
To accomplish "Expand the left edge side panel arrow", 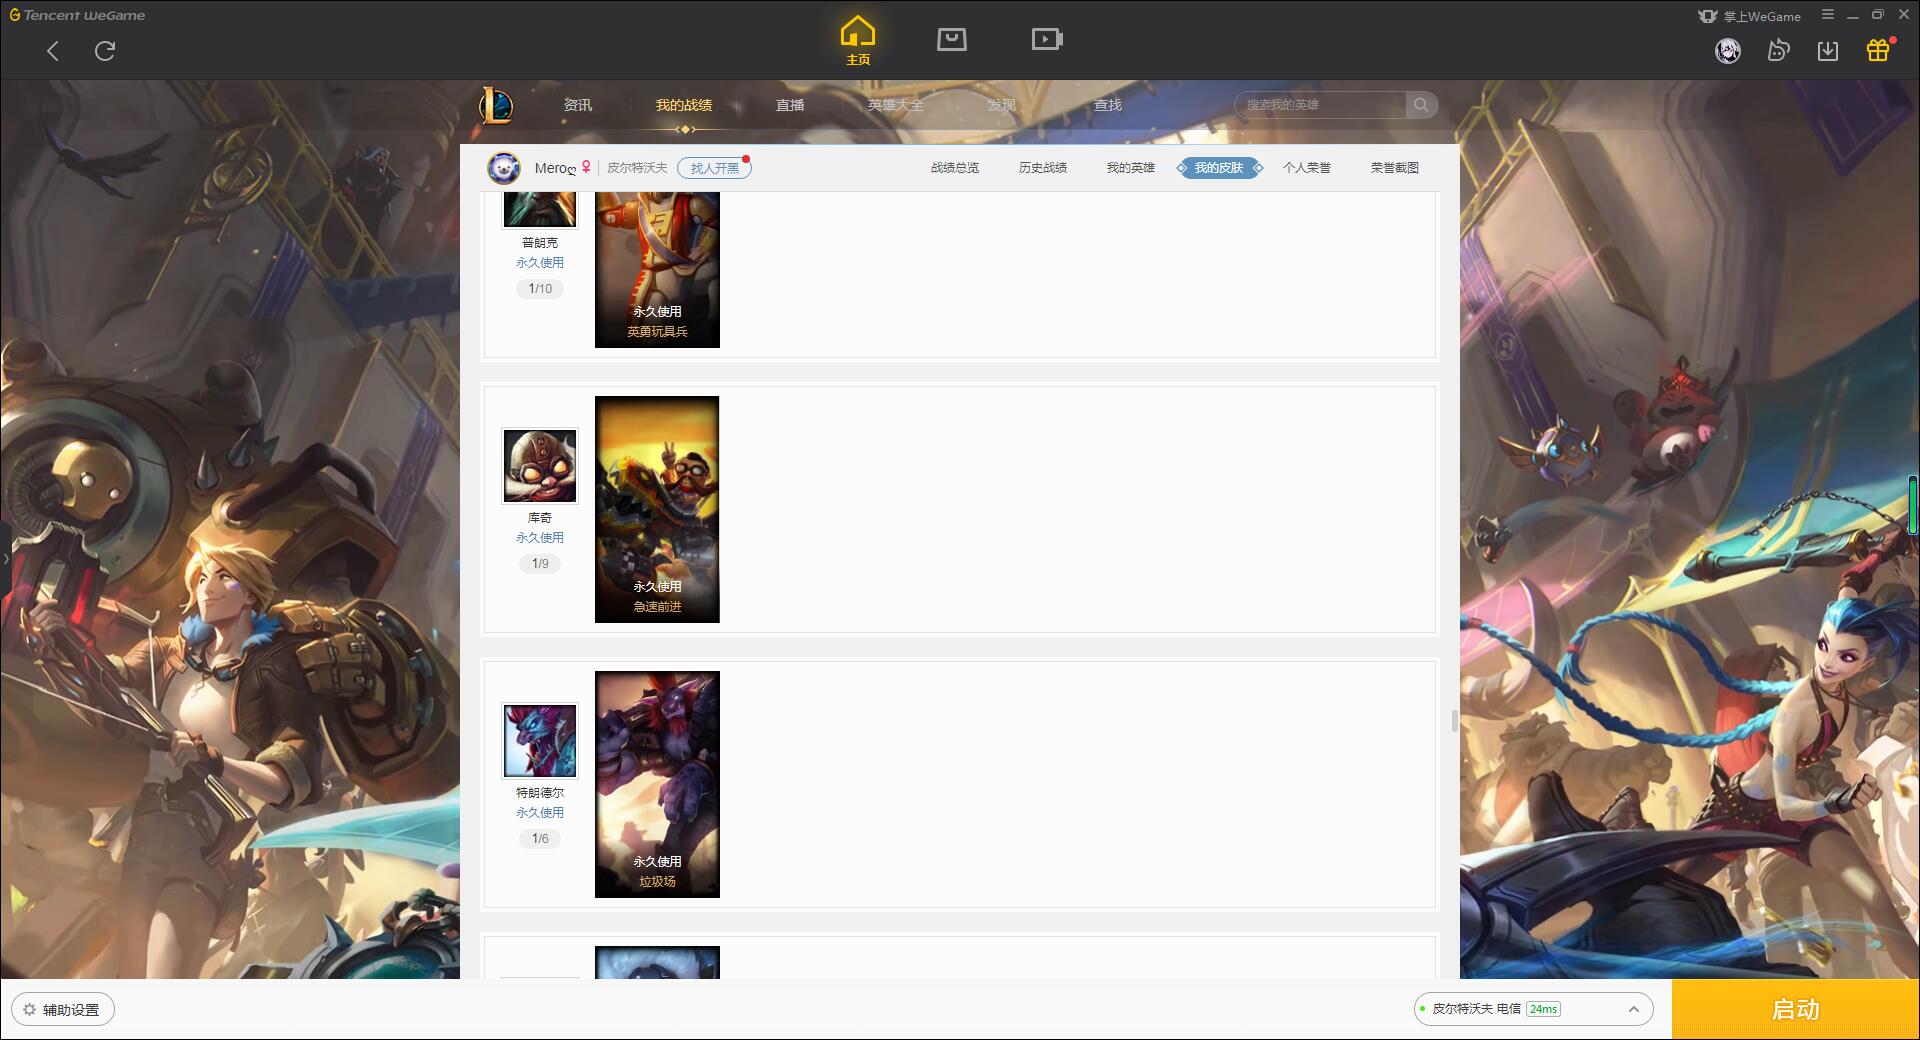I will click(x=5, y=558).
